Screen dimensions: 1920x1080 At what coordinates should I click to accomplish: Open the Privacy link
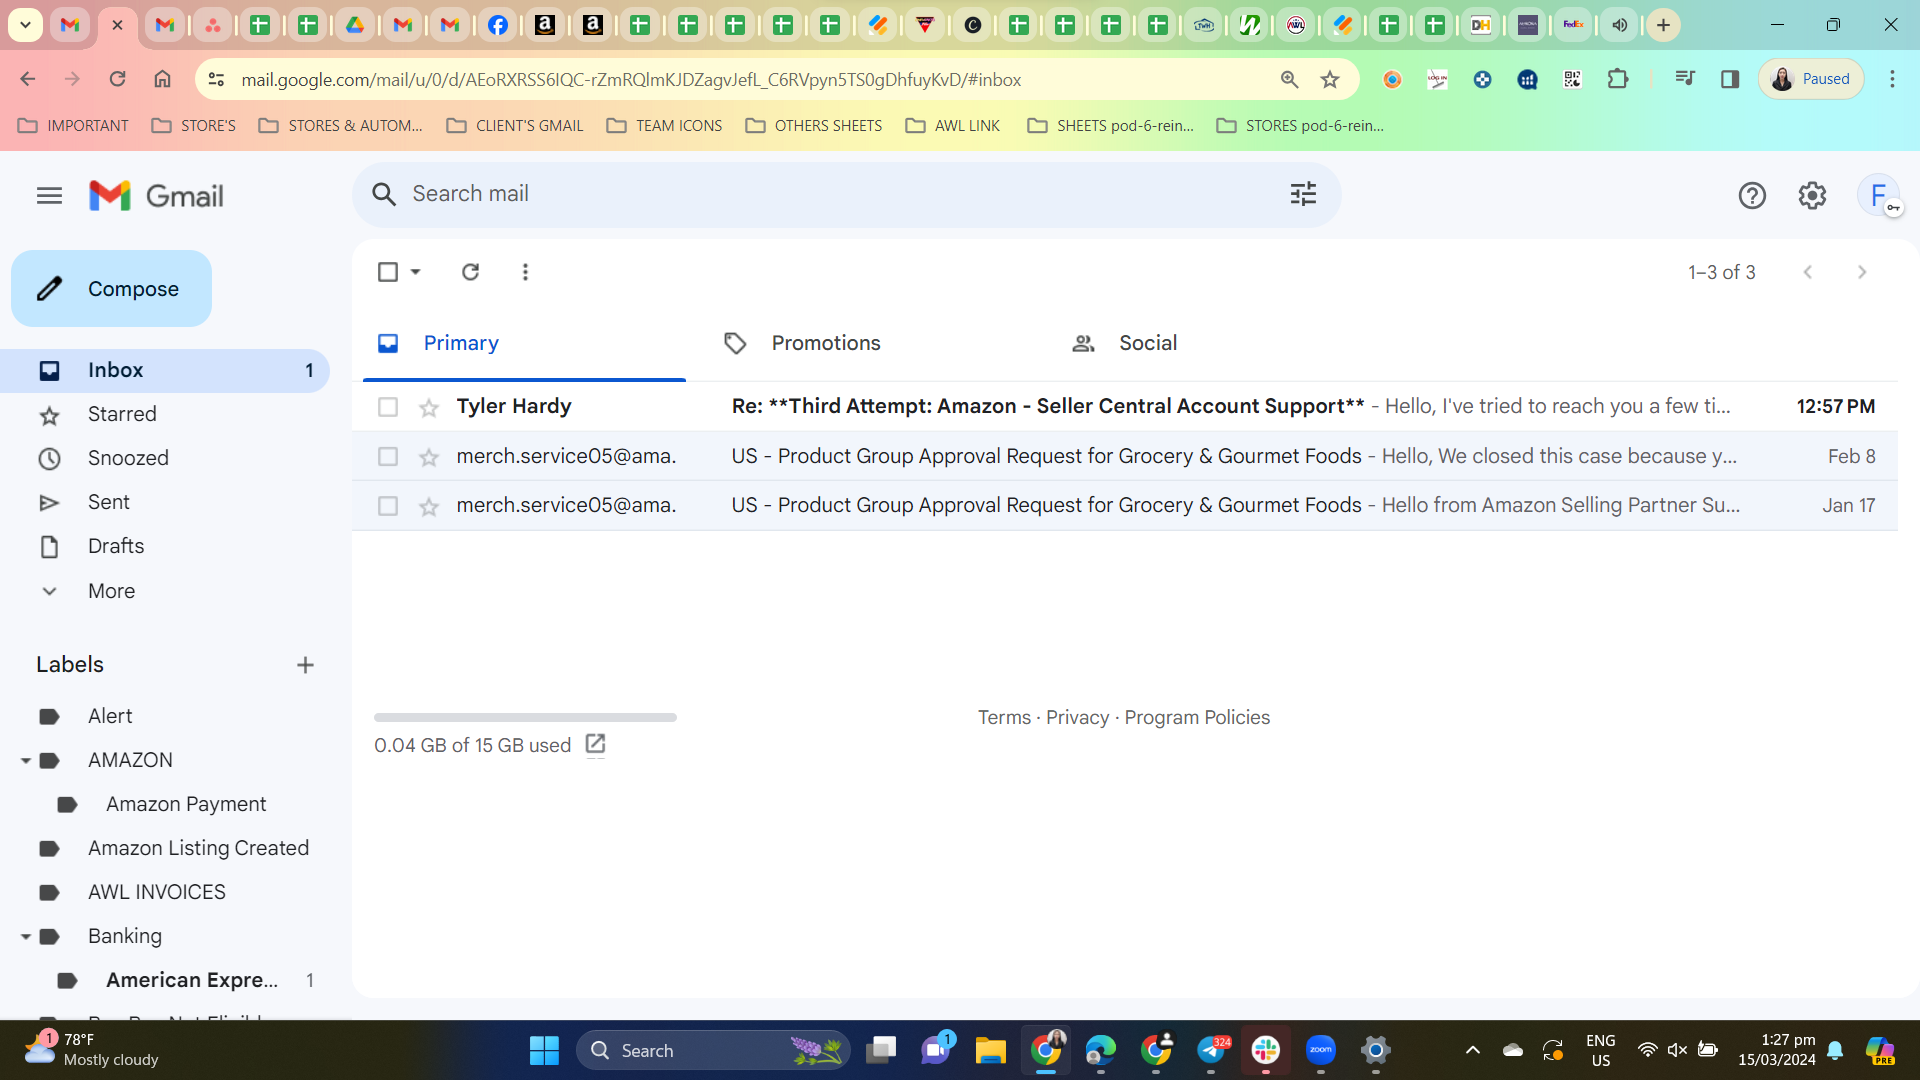(x=1077, y=718)
